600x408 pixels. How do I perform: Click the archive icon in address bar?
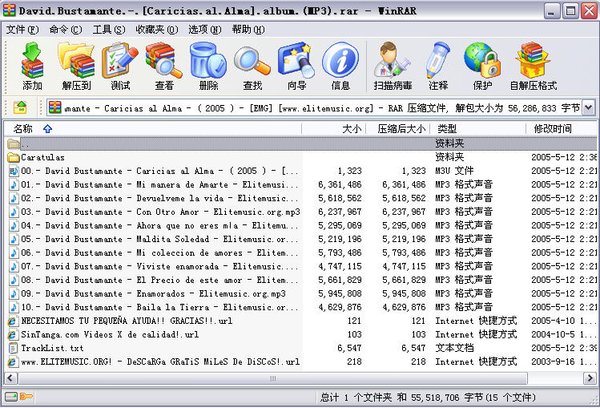pos(55,108)
